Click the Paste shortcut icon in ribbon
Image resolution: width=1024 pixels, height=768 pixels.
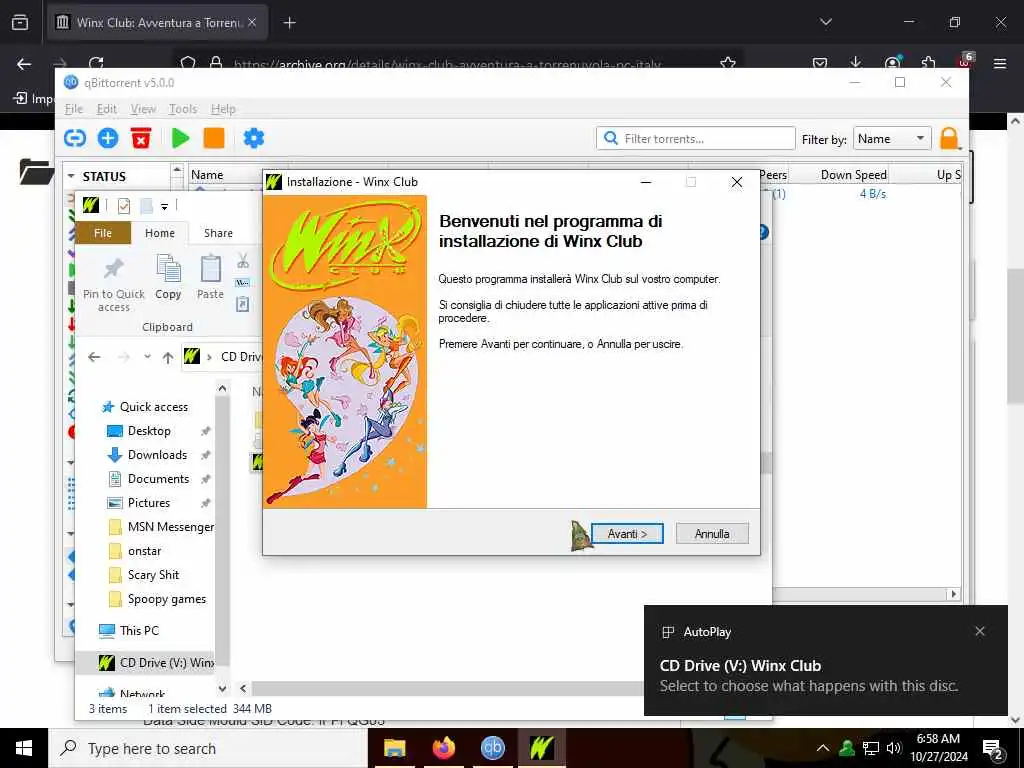243,304
